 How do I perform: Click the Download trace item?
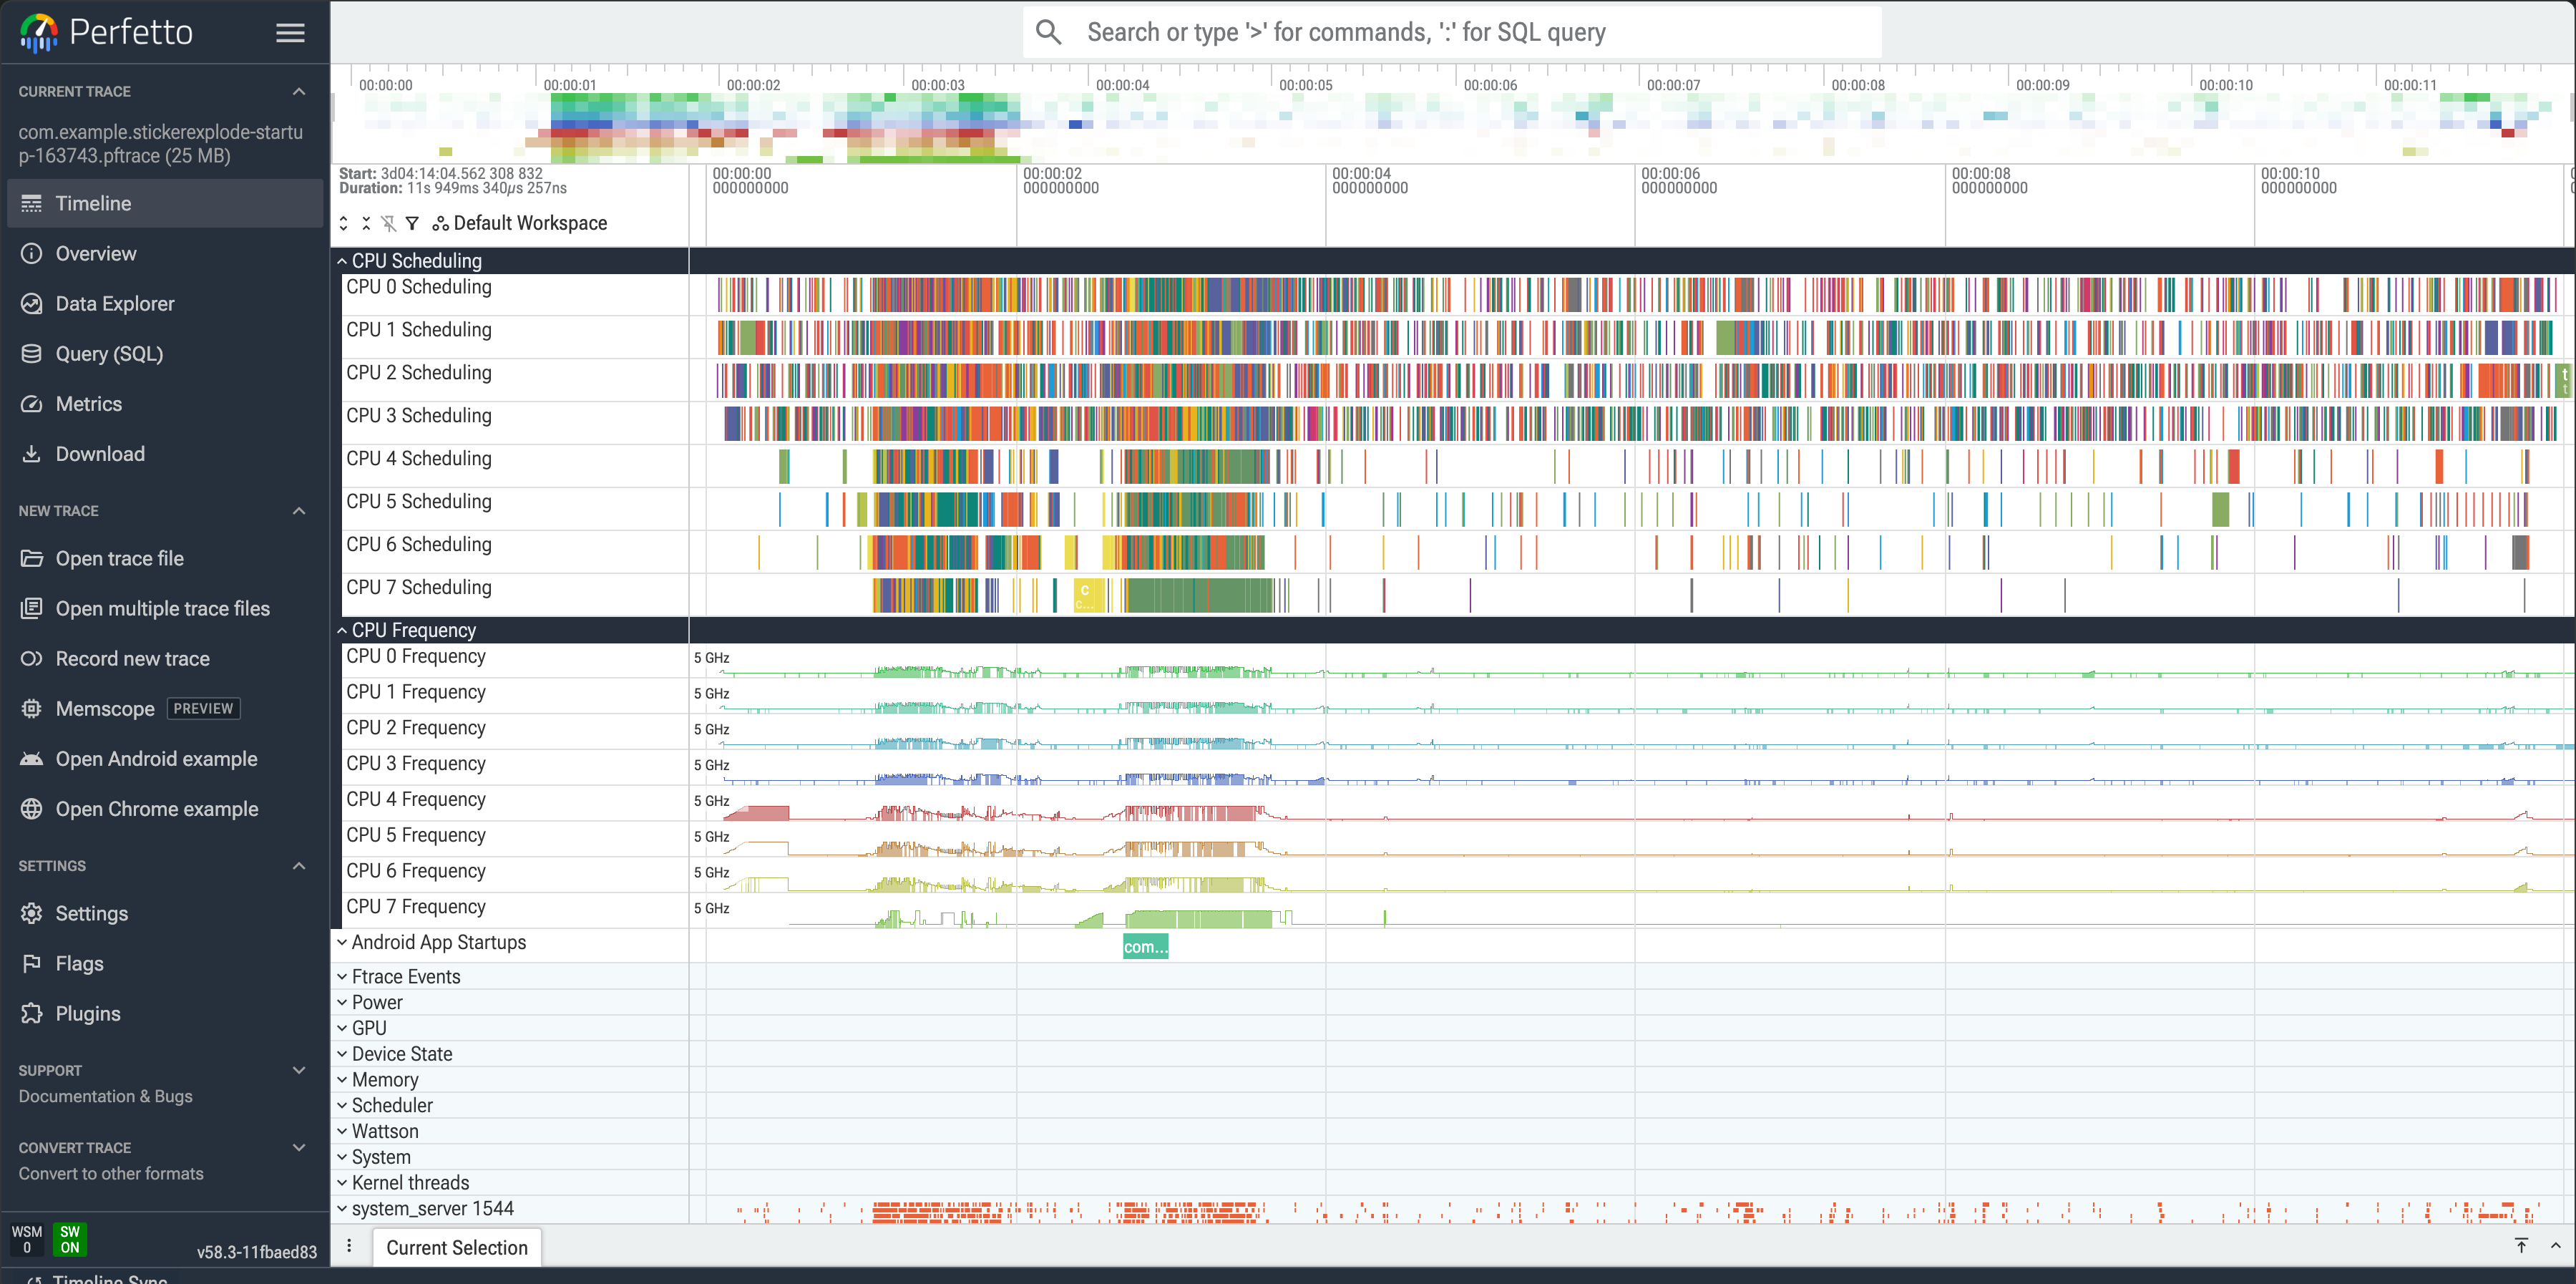(165, 453)
